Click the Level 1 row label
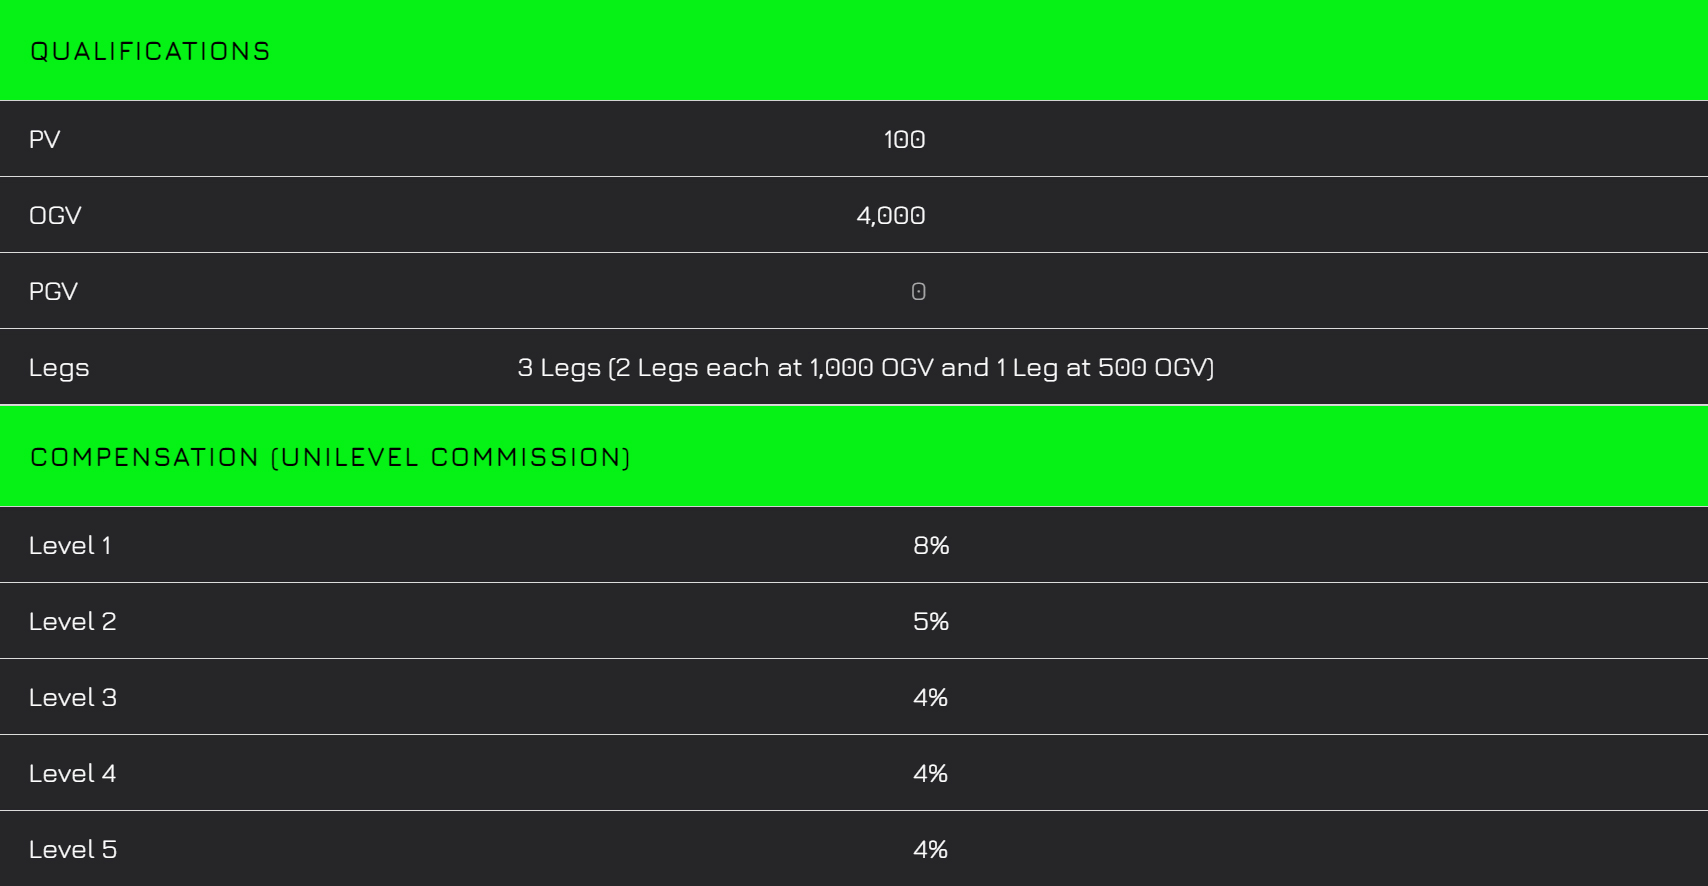Viewport: 1708px width, 886px height. (x=70, y=545)
